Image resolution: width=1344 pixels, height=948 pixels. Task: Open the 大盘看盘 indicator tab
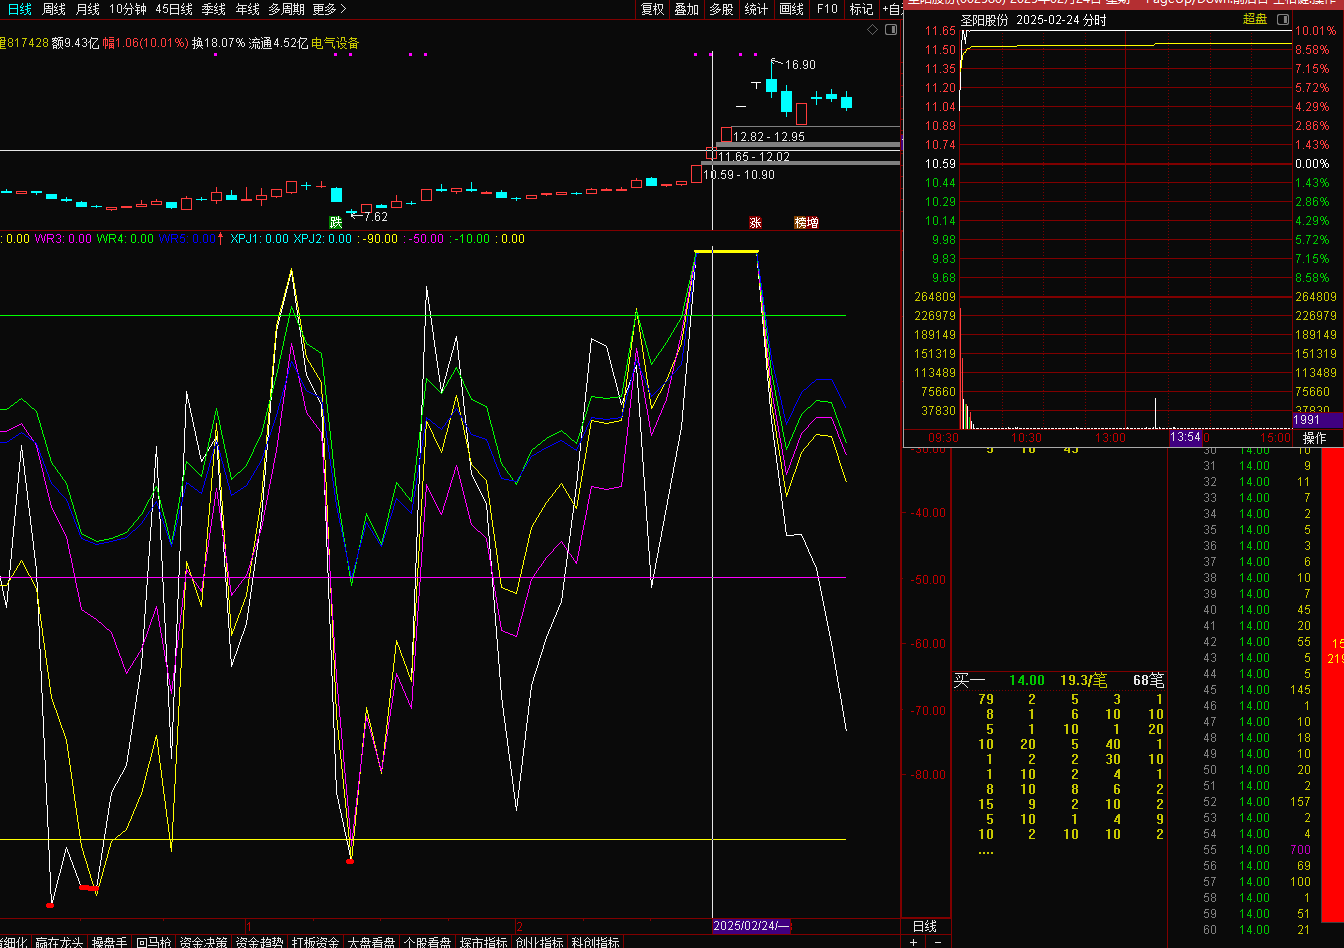[372, 942]
